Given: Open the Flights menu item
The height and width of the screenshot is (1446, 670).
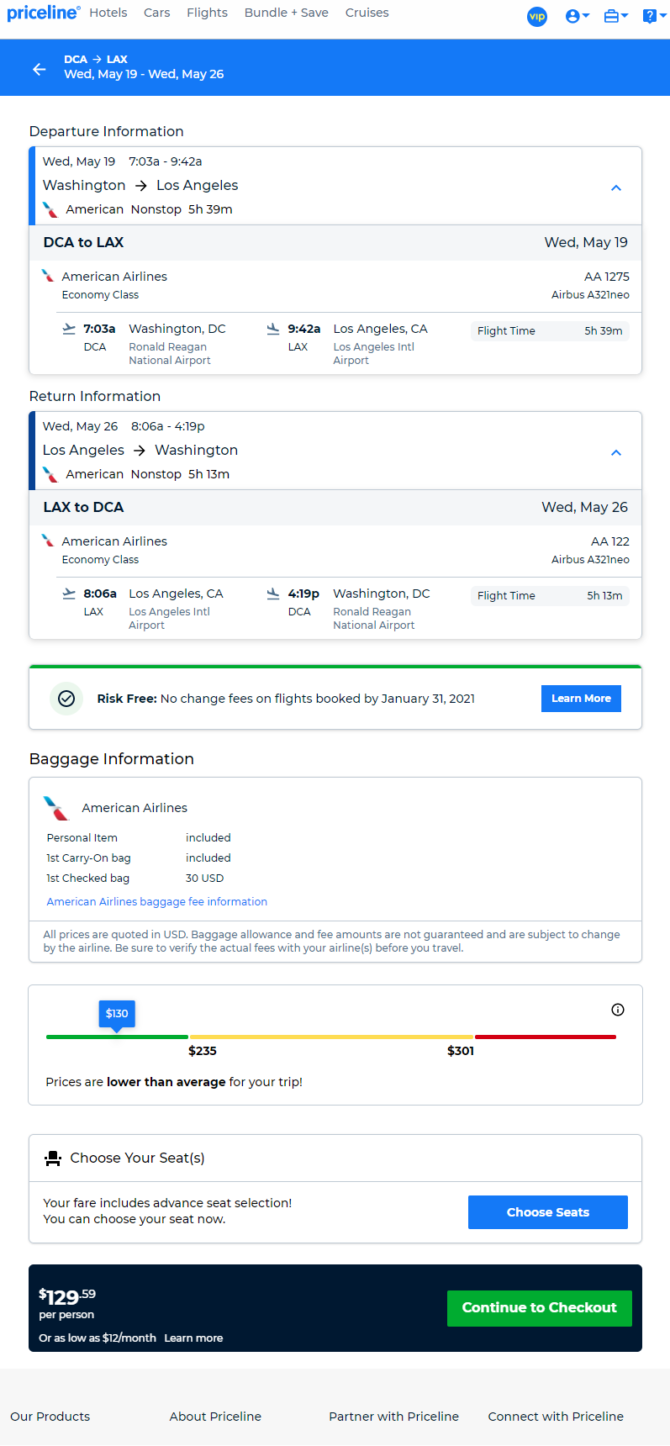Looking at the screenshot, I should (207, 13).
